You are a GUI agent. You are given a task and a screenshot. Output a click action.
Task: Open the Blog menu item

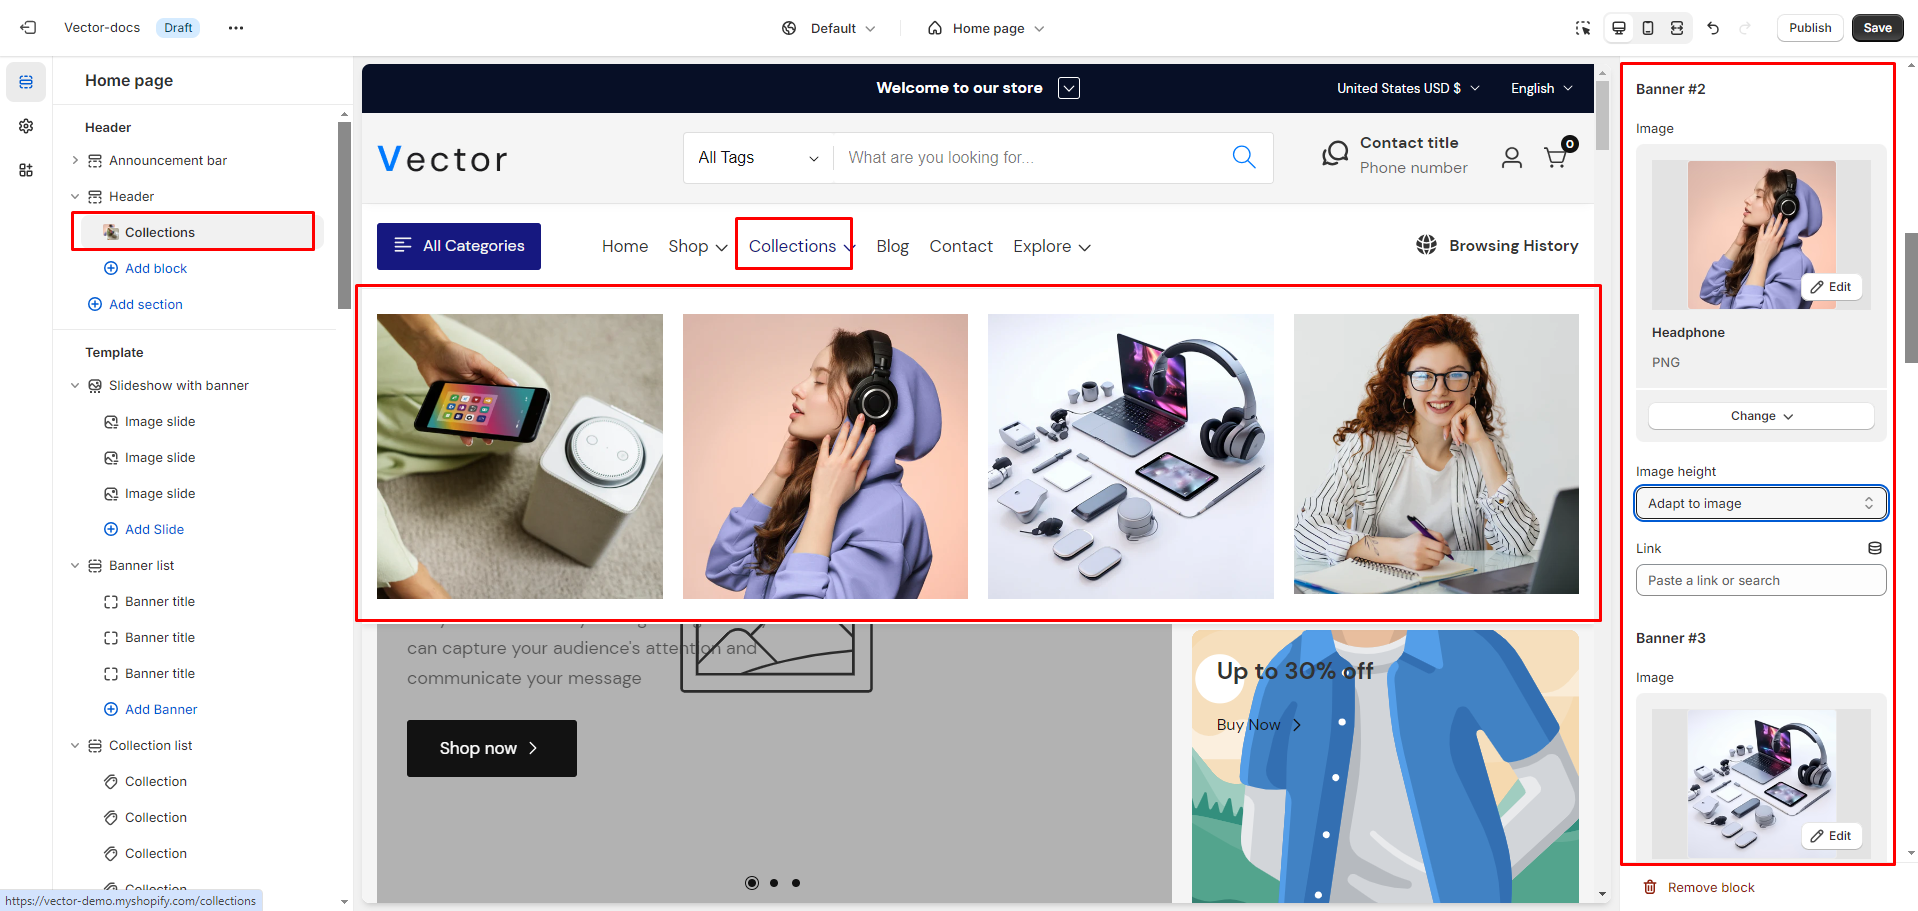point(892,246)
